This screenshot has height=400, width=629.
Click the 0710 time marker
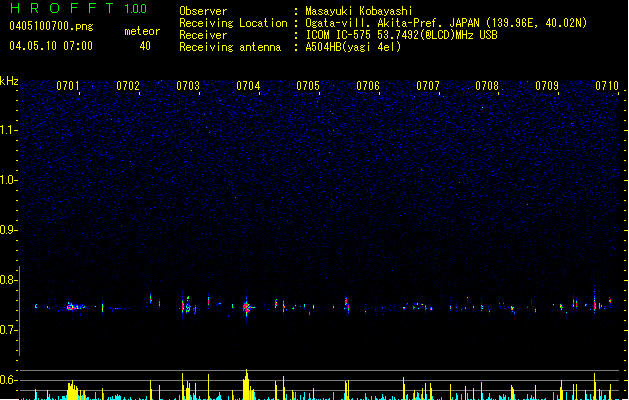607,86
